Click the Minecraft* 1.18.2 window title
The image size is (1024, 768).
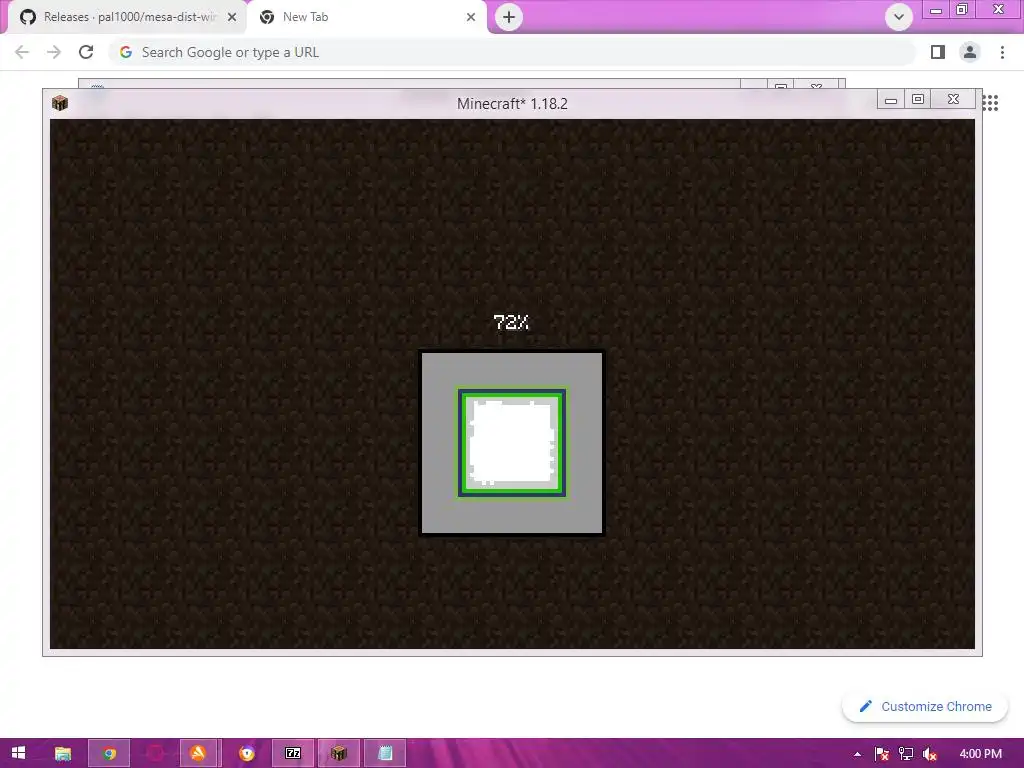(512, 104)
